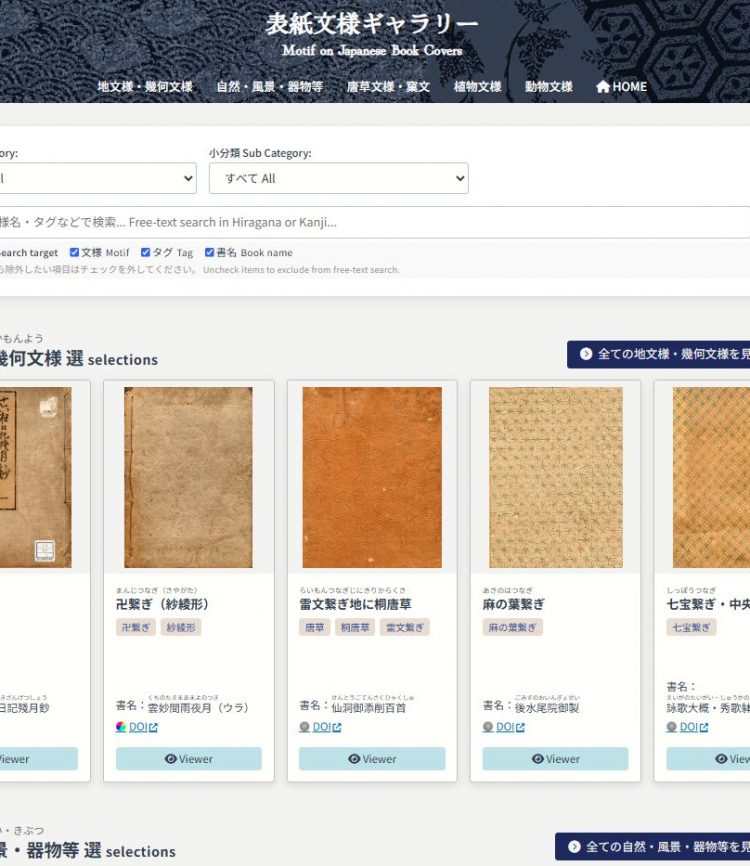This screenshot has height=866, width=750.
Task: Click gray DOI icon on 麻の葉繋ぎ card
Action: coord(488,727)
